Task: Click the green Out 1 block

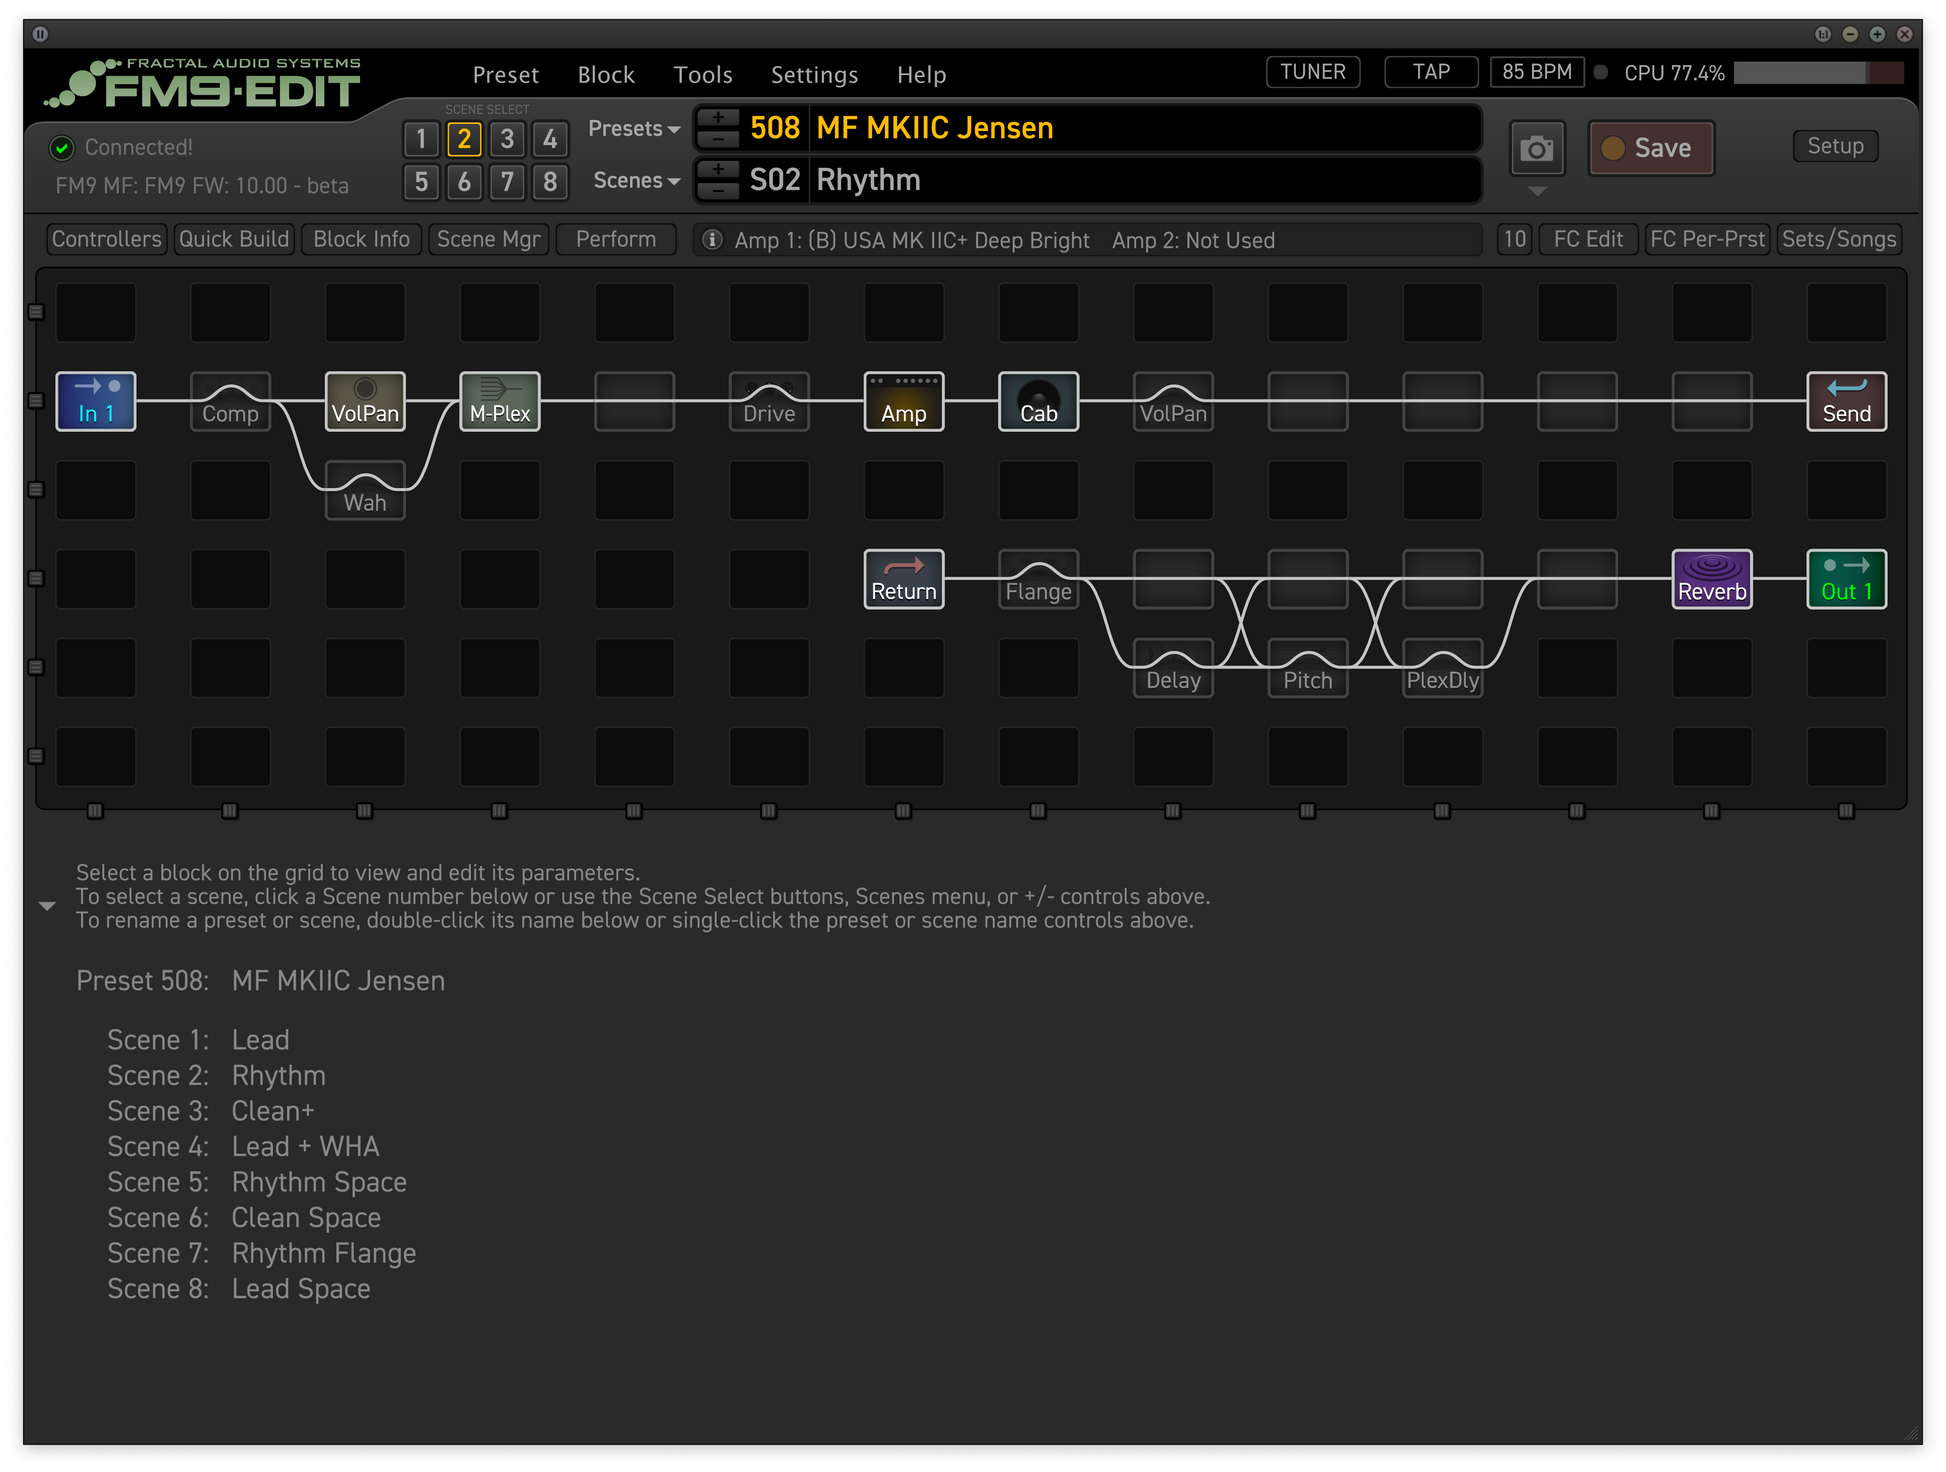Action: [1846, 579]
